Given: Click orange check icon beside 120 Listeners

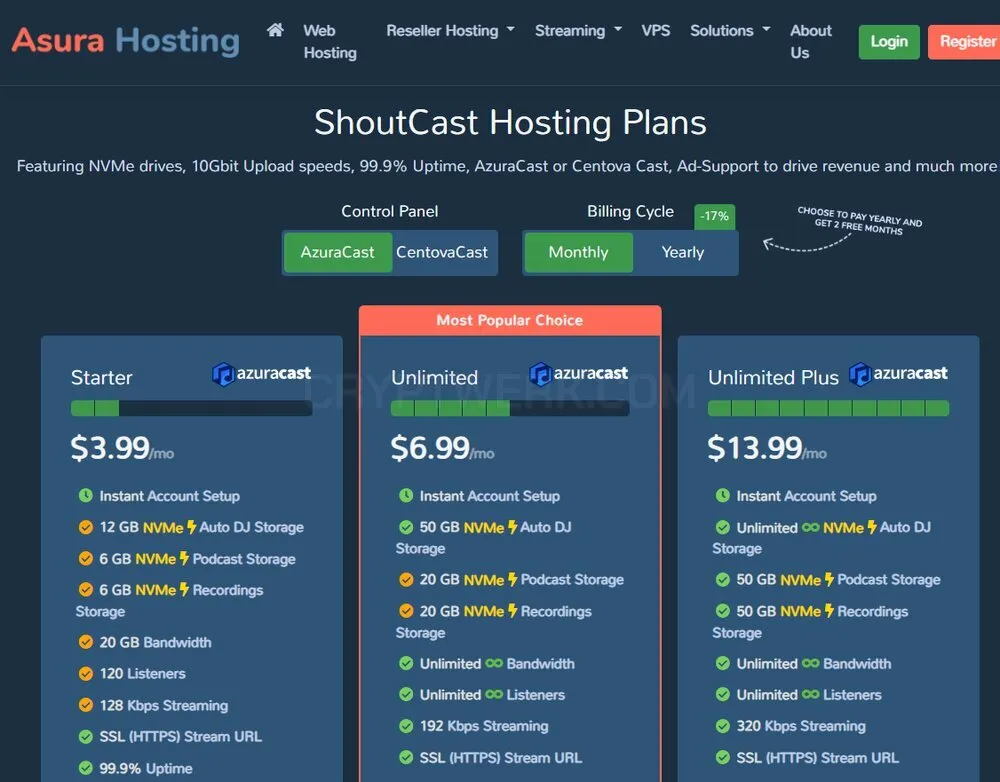Looking at the screenshot, I should click(x=85, y=674).
